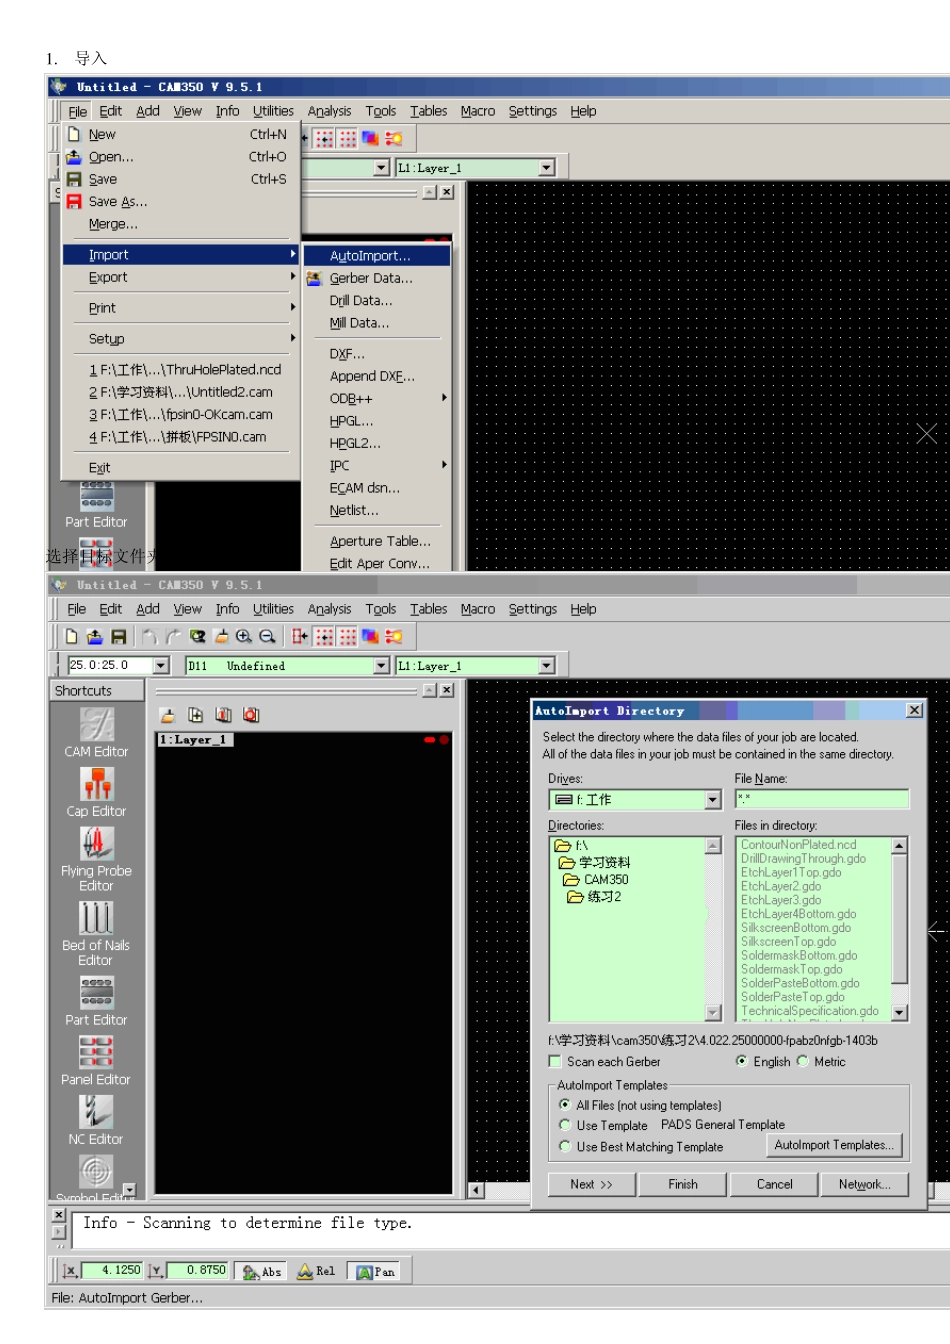The height and width of the screenshot is (1344, 950).
Task: Click the New file toolbar icon
Action: point(71,636)
